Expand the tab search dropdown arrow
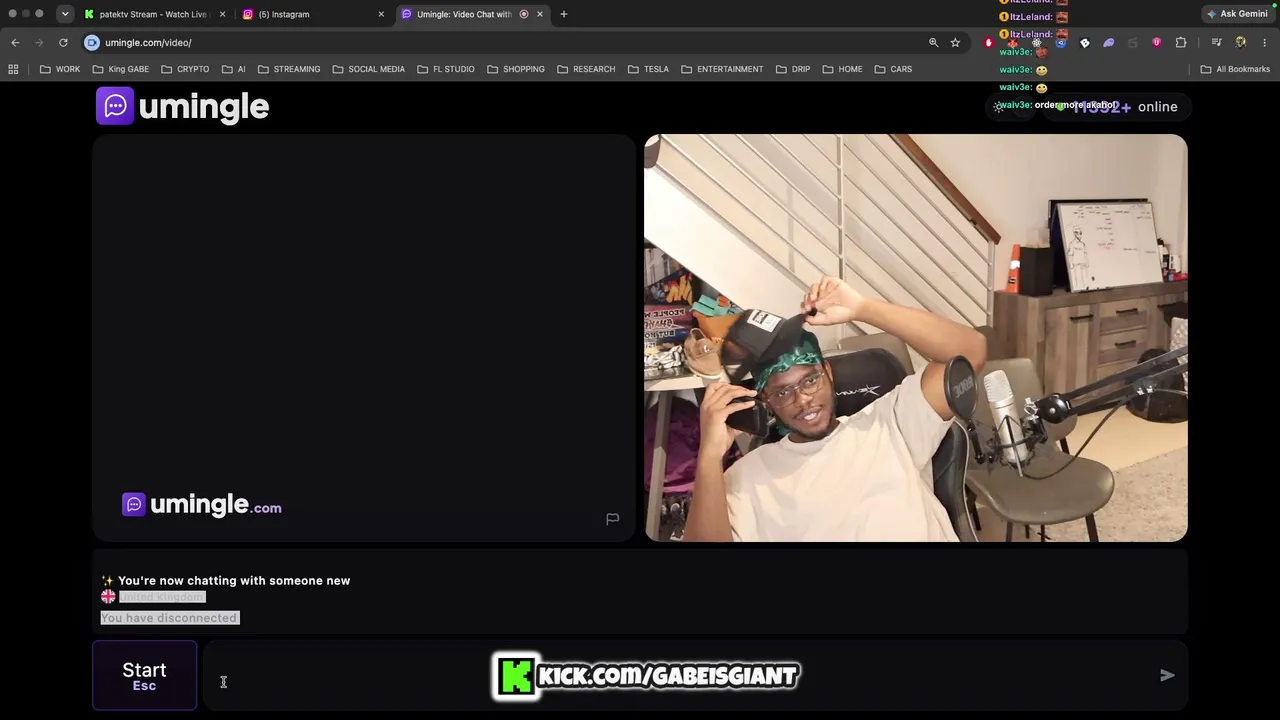This screenshot has height=720, width=1280. [x=65, y=14]
